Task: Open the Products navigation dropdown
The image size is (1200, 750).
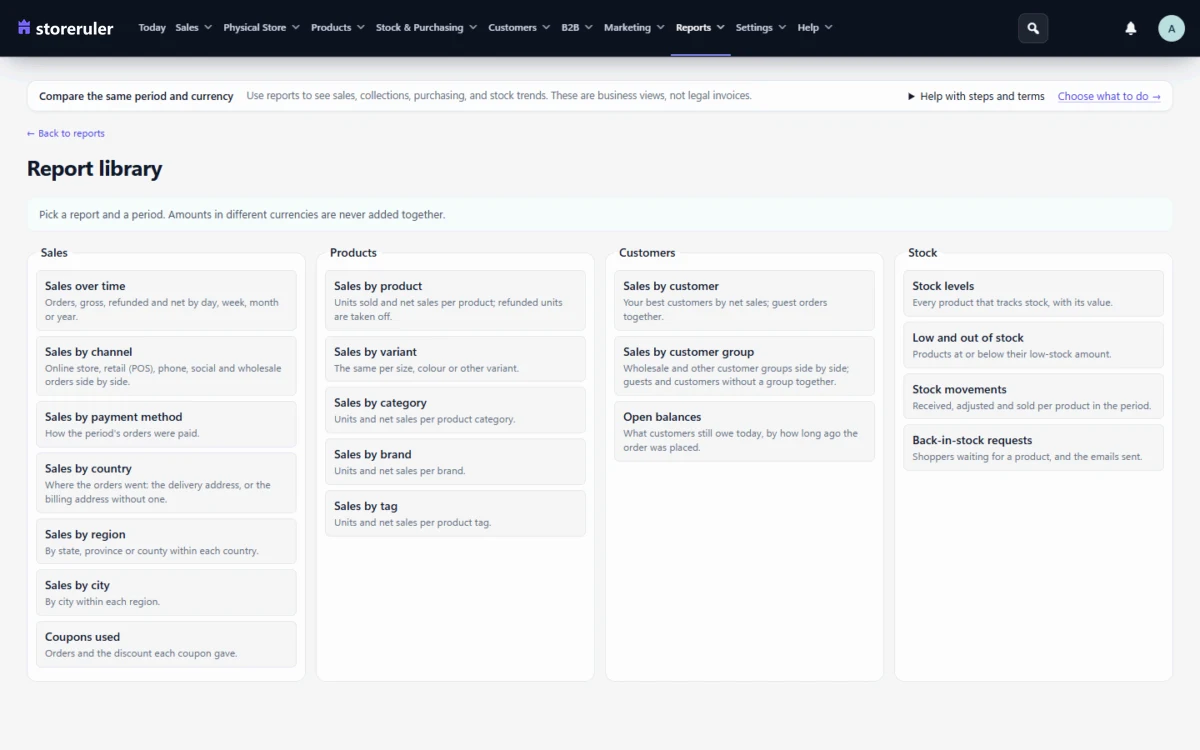Action: pyautogui.click(x=337, y=28)
